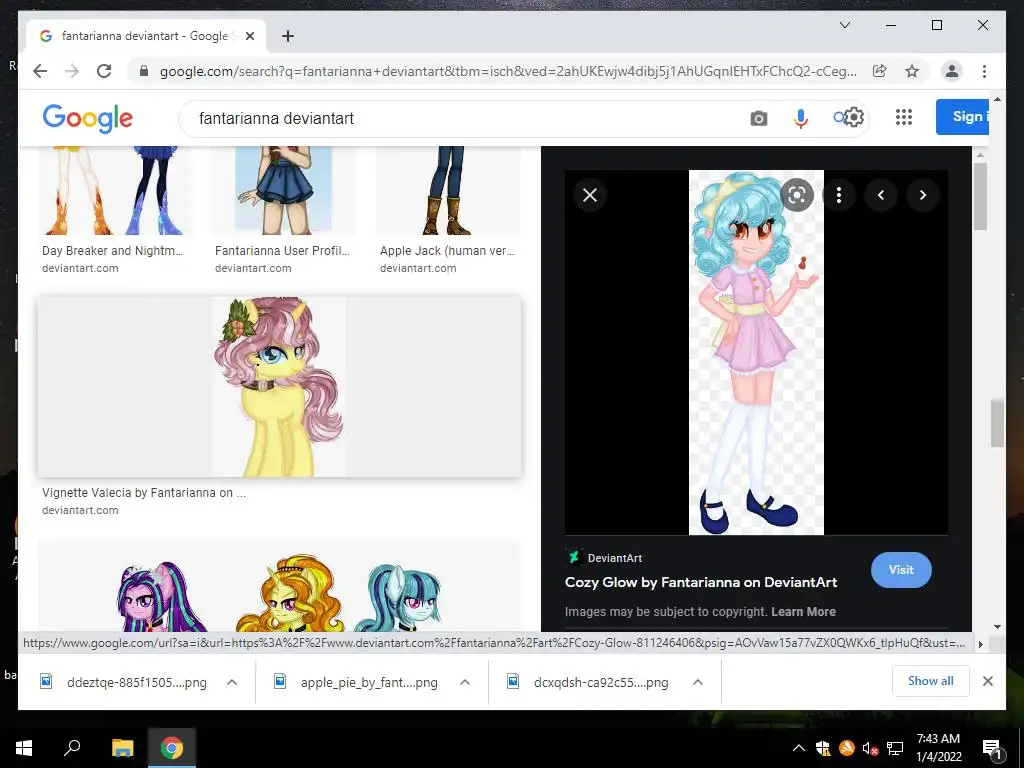This screenshot has height=768, width=1024.
Task: Show the previous image in preview
Action: click(x=880, y=195)
